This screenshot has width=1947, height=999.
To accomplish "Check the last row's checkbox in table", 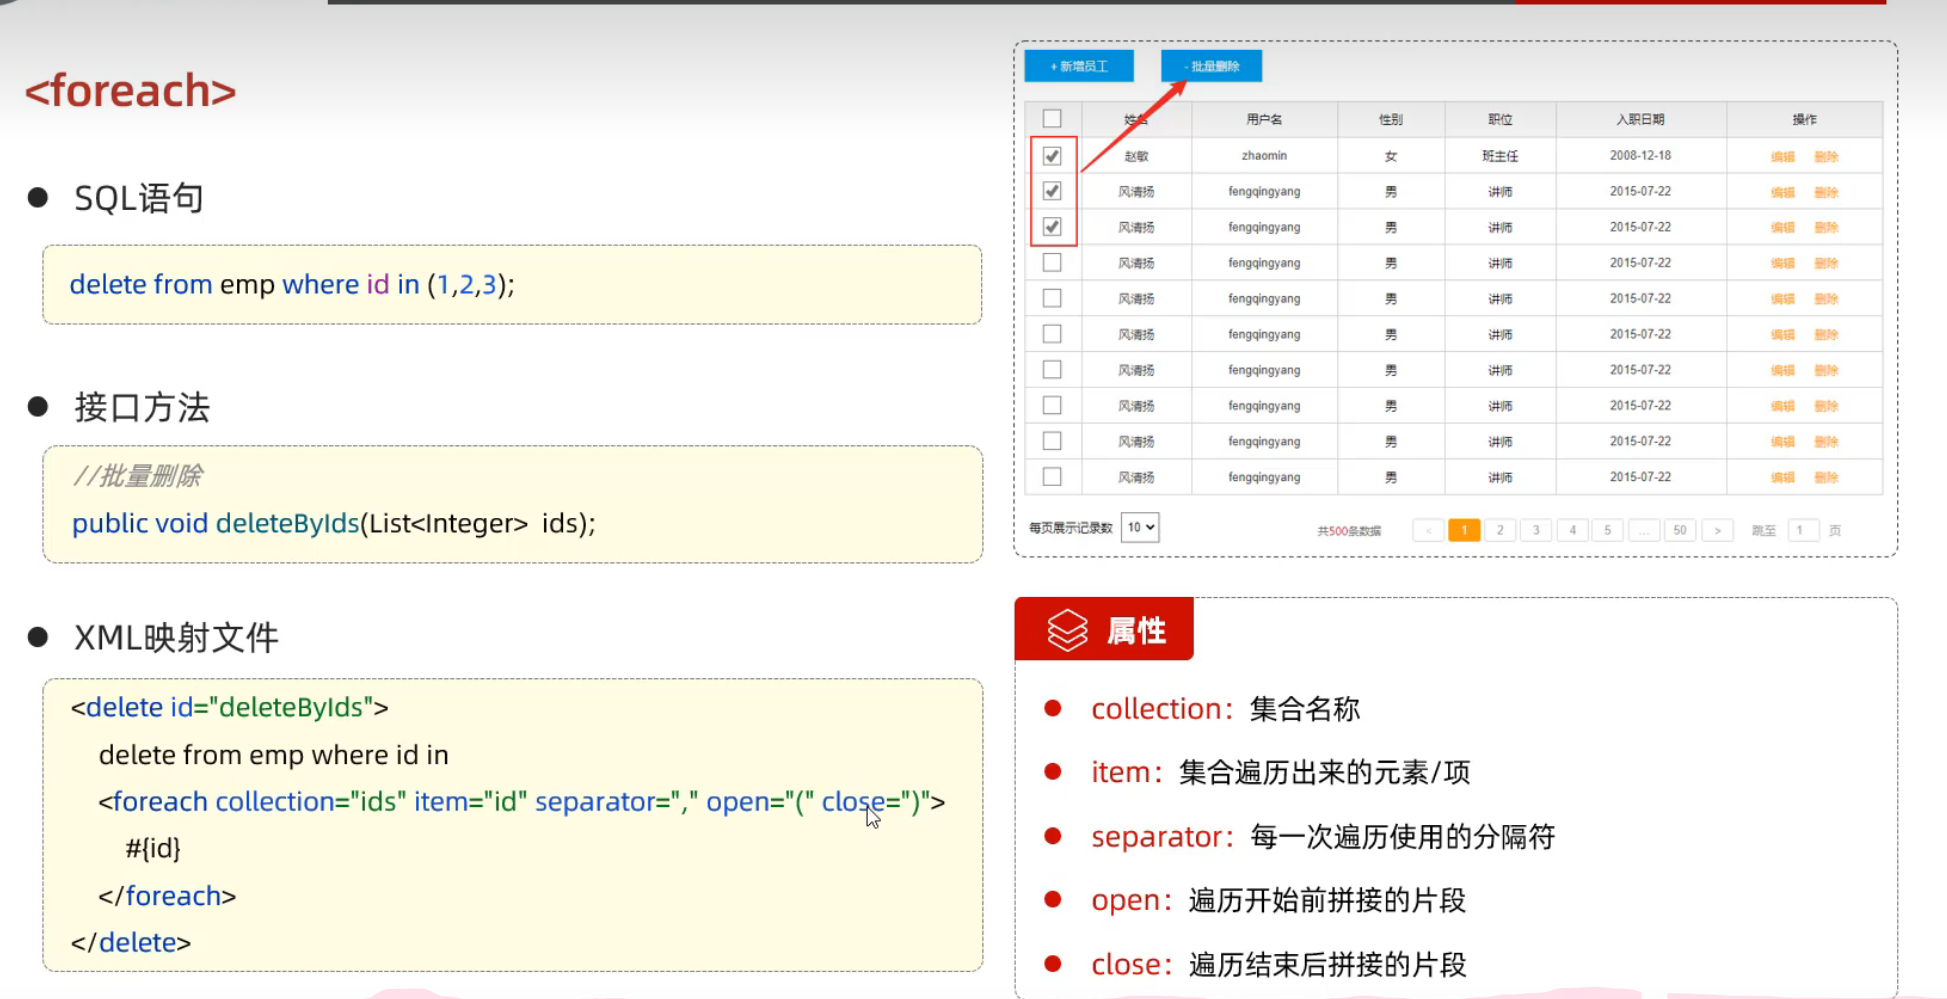I will (x=1052, y=477).
